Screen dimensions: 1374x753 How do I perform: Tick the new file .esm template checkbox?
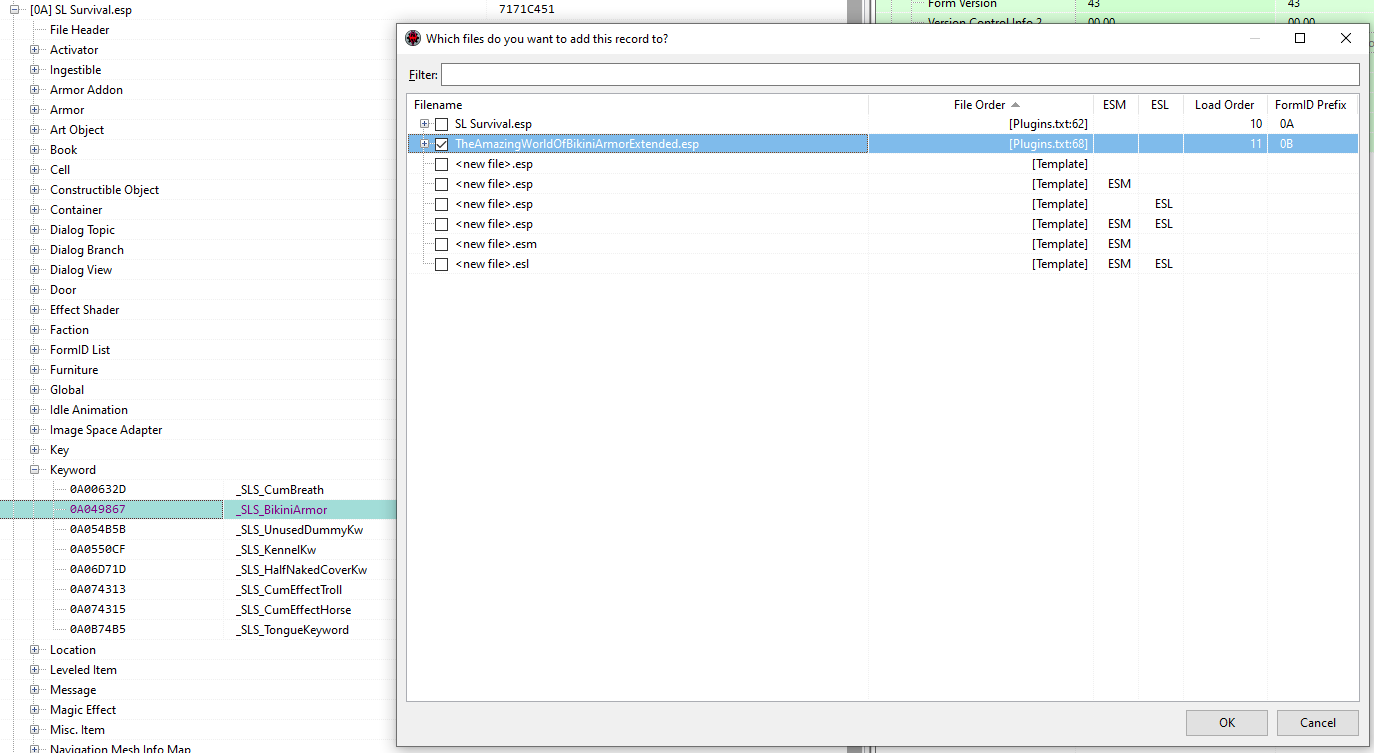click(x=441, y=244)
